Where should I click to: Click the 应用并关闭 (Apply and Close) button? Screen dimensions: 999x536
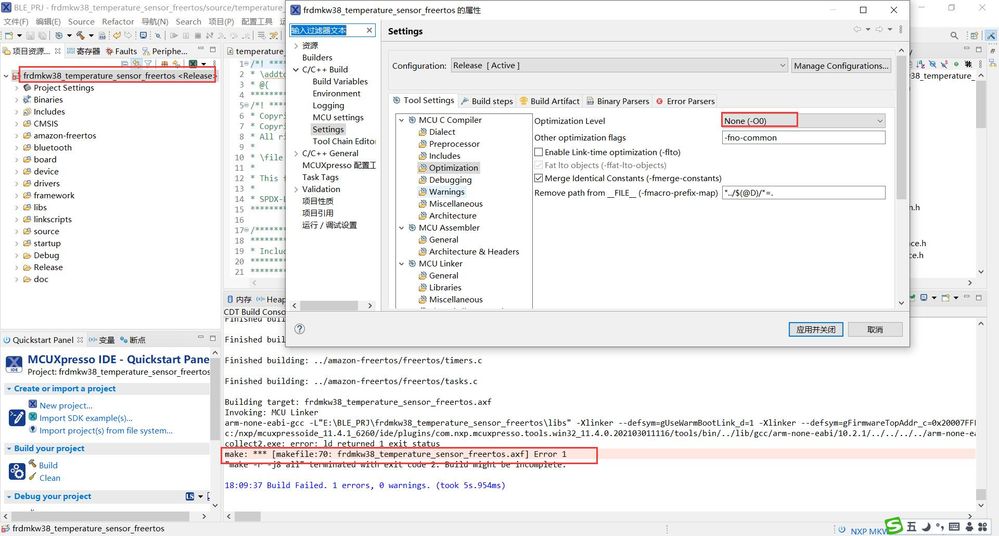tap(816, 330)
